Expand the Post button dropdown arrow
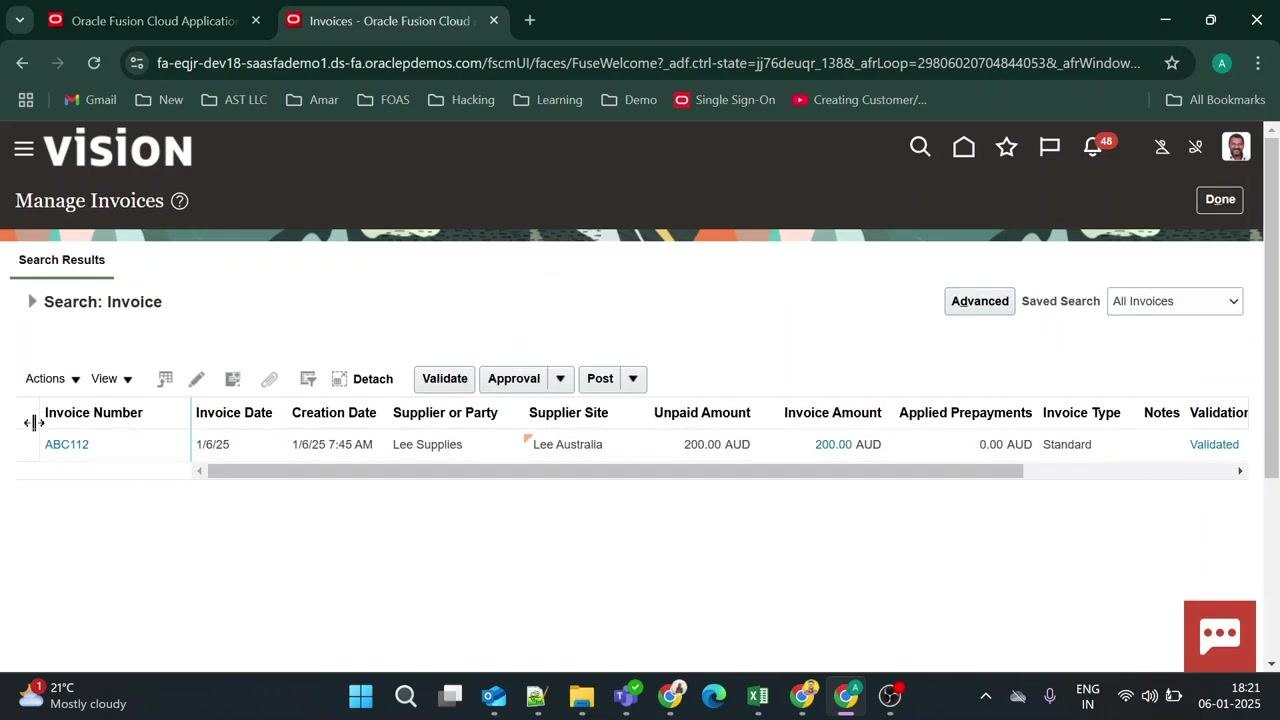 tap(633, 379)
